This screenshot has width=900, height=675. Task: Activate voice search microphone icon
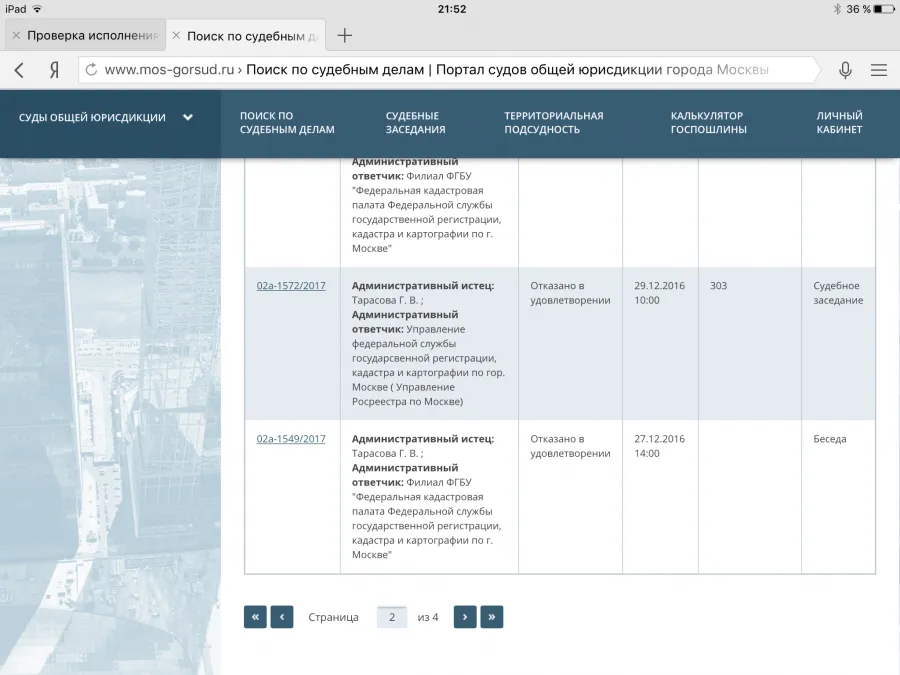pos(845,70)
